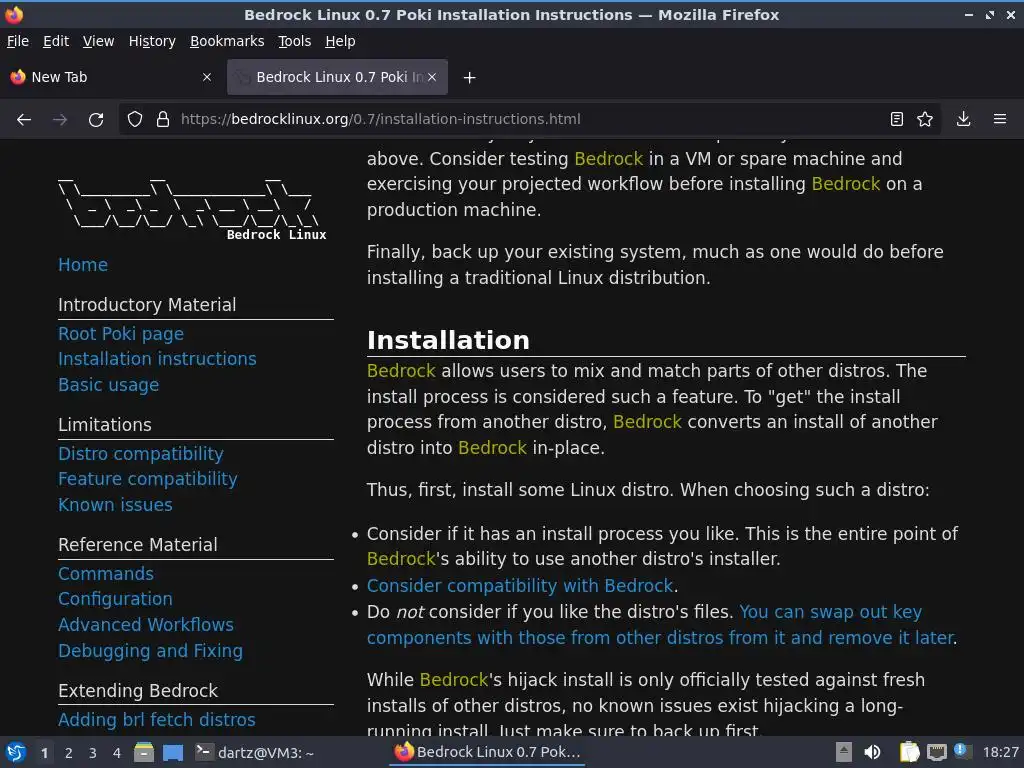Close the Bedrock Linux tab
The width and height of the screenshot is (1024, 768).
[x=432, y=77]
